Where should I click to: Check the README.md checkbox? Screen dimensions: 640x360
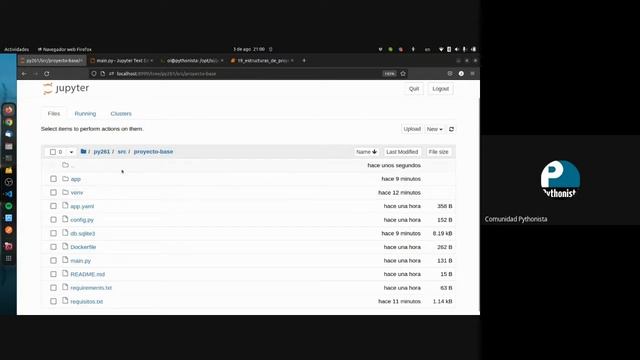pyautogui.click(x=53, y=274)
